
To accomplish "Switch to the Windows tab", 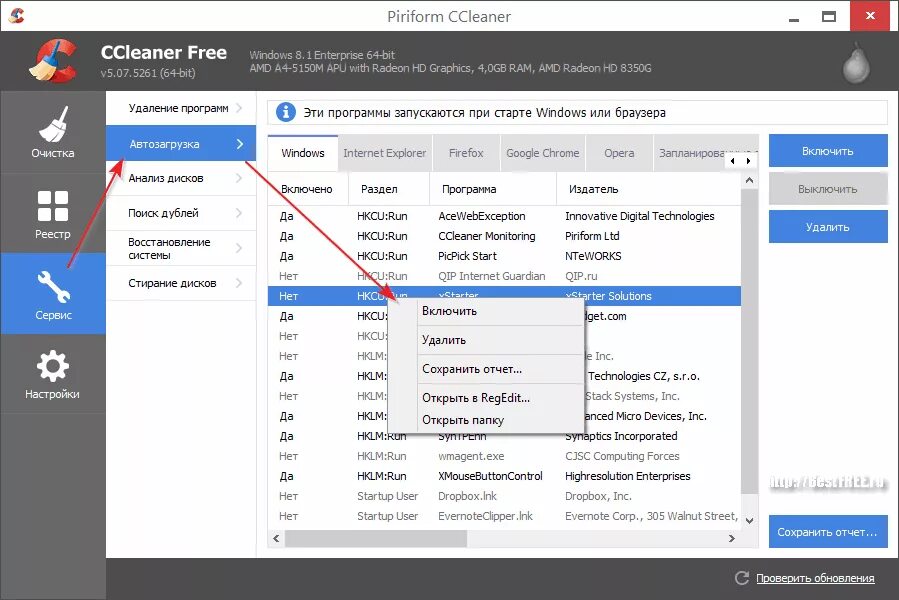I will [303, 153].
